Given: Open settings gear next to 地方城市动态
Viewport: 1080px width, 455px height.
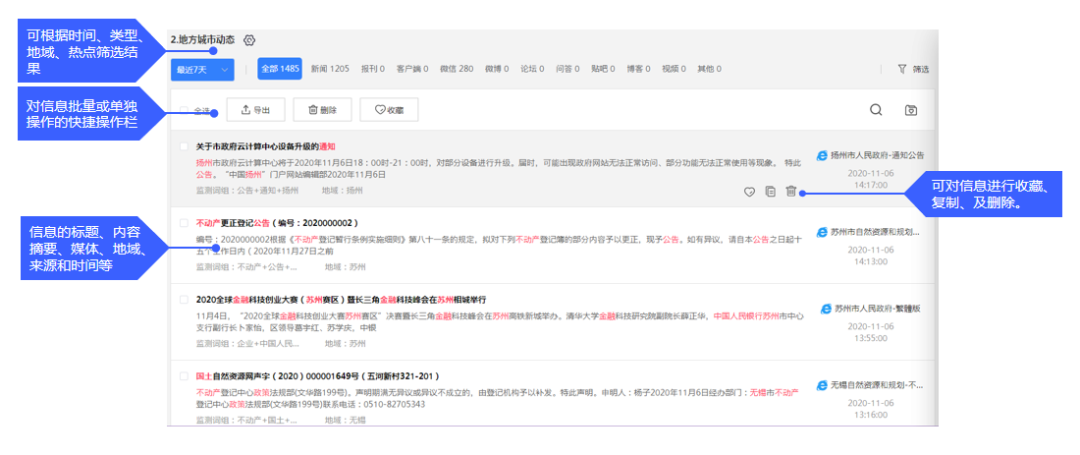Looking at the screenshot, I should [x=250, y=40].
